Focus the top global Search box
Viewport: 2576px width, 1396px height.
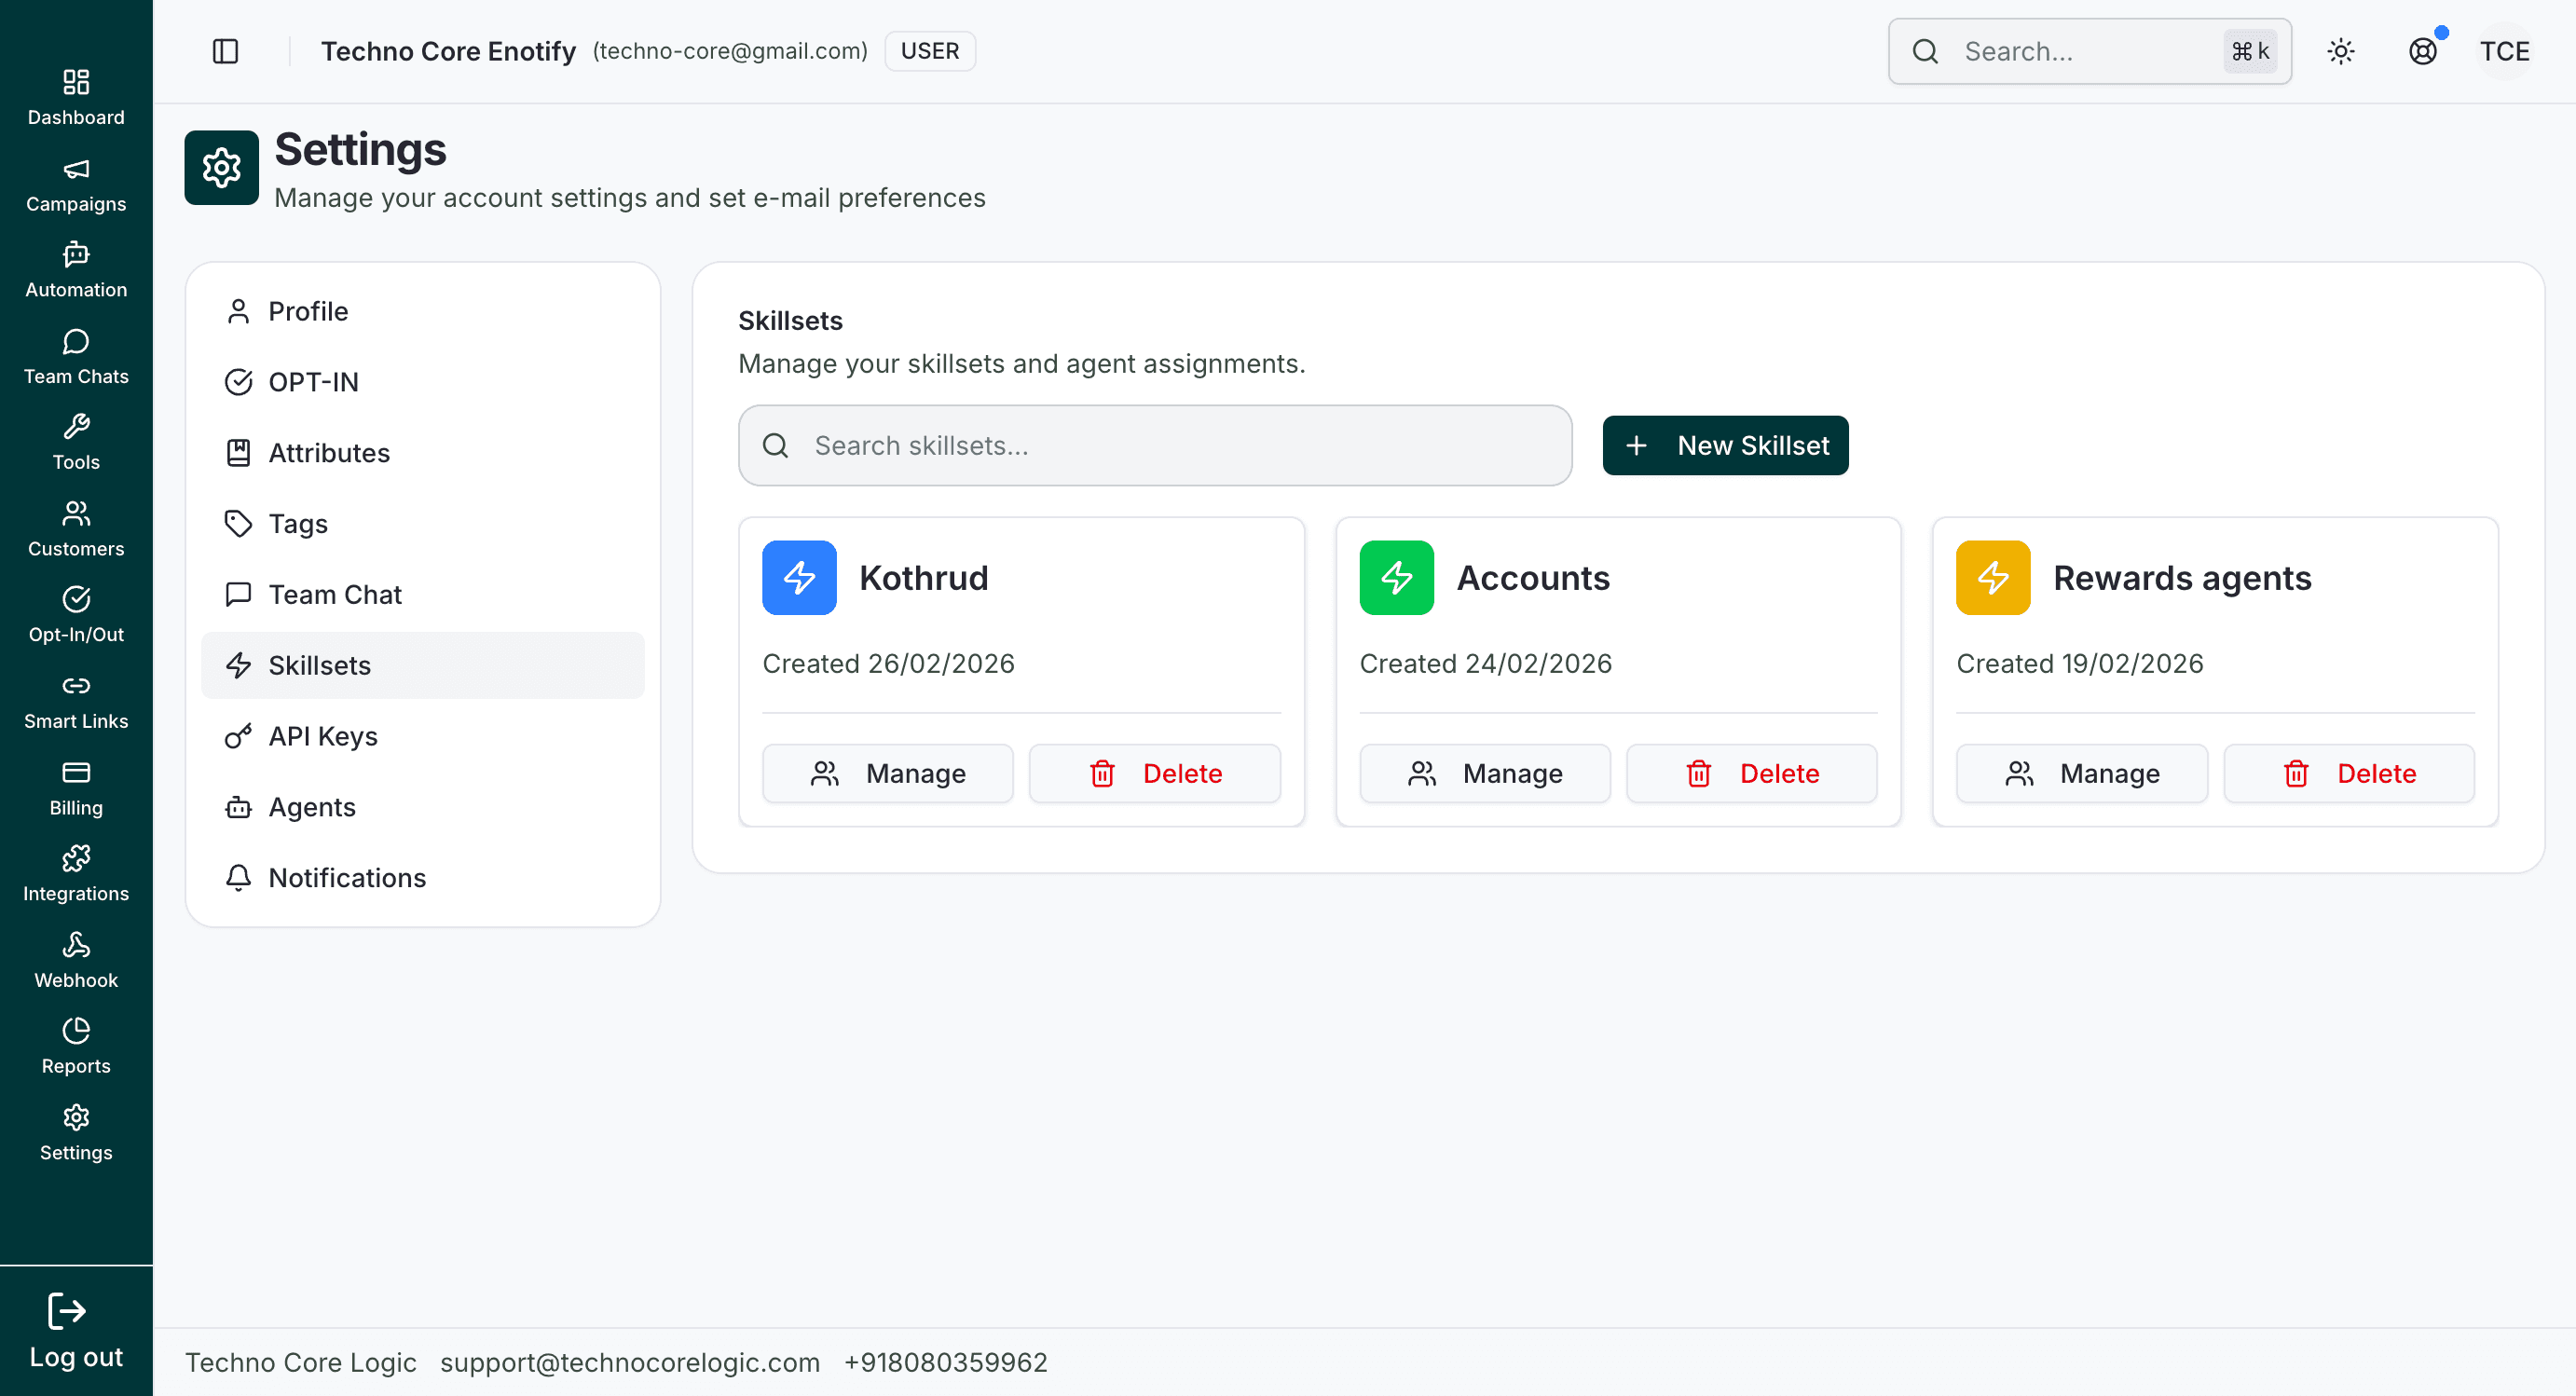click(2090, 51)
